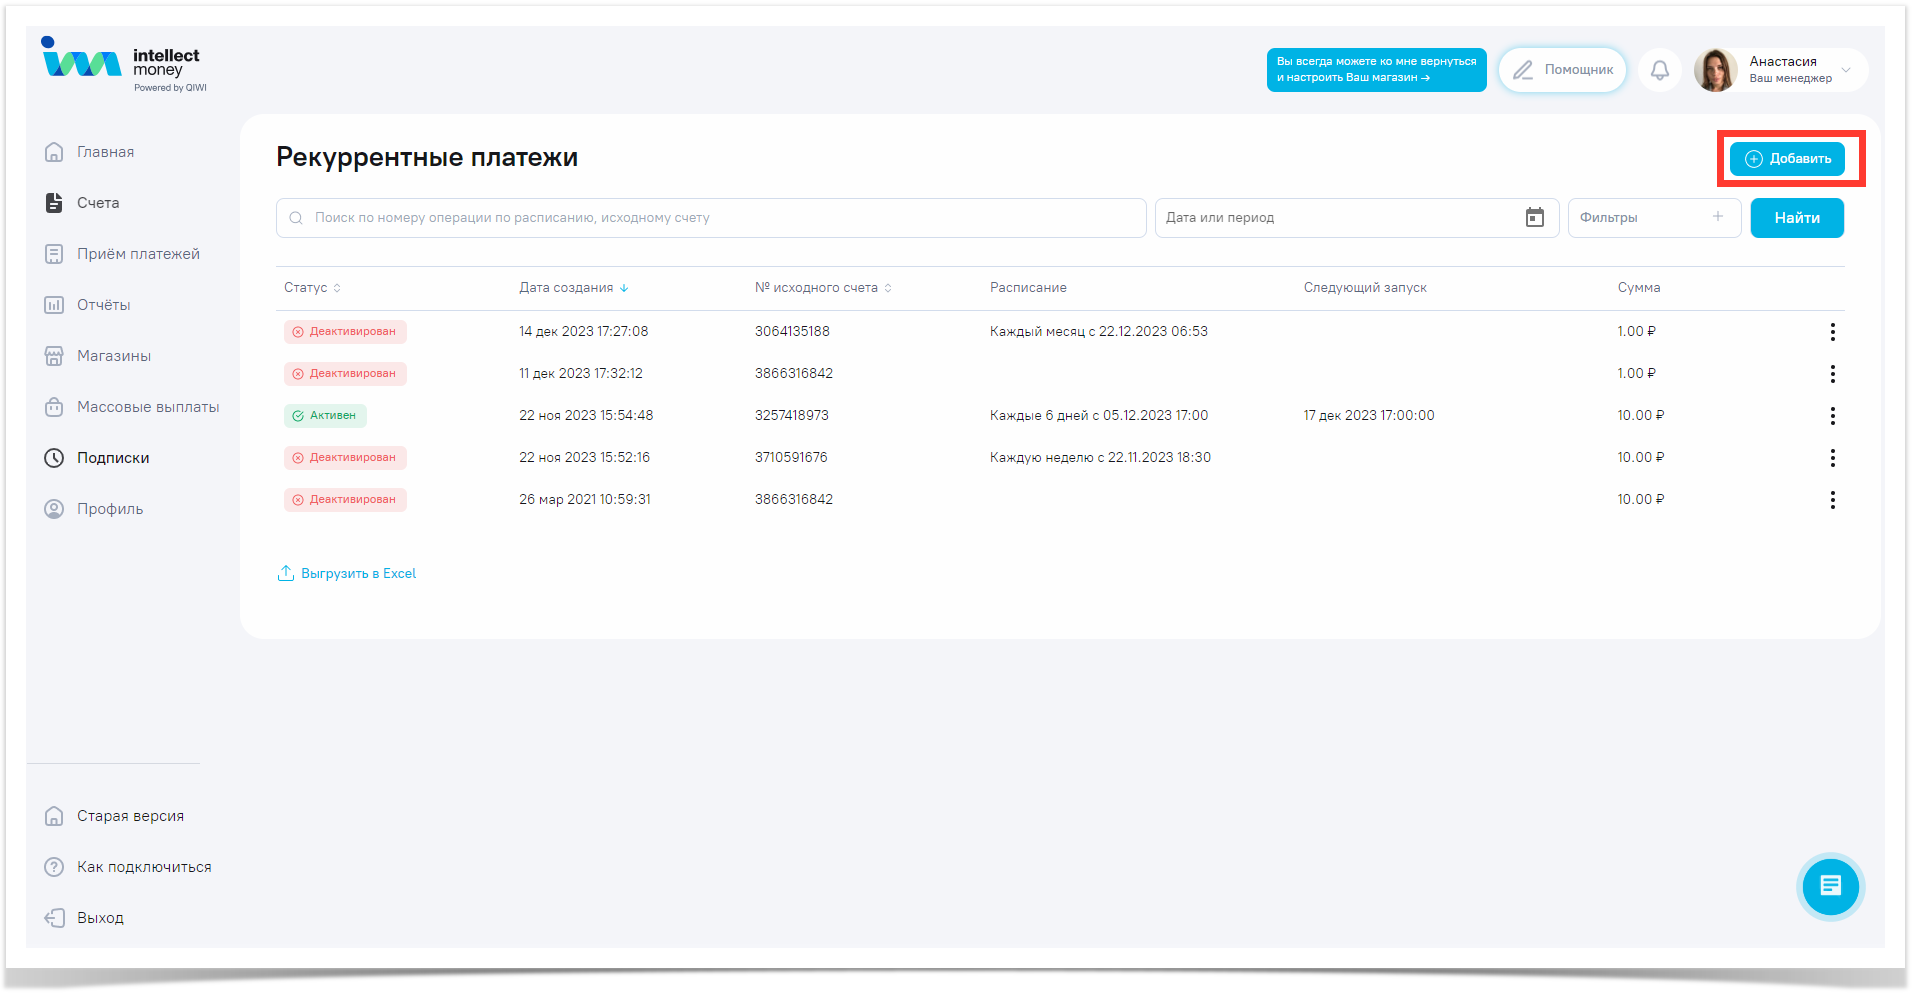
Task: Open three-dot menu for active subscription row
Action: tap(1832, 416)
